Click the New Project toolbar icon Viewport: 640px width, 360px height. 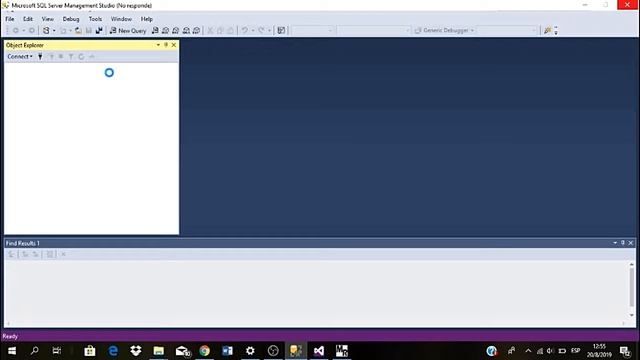pos(46,31)
